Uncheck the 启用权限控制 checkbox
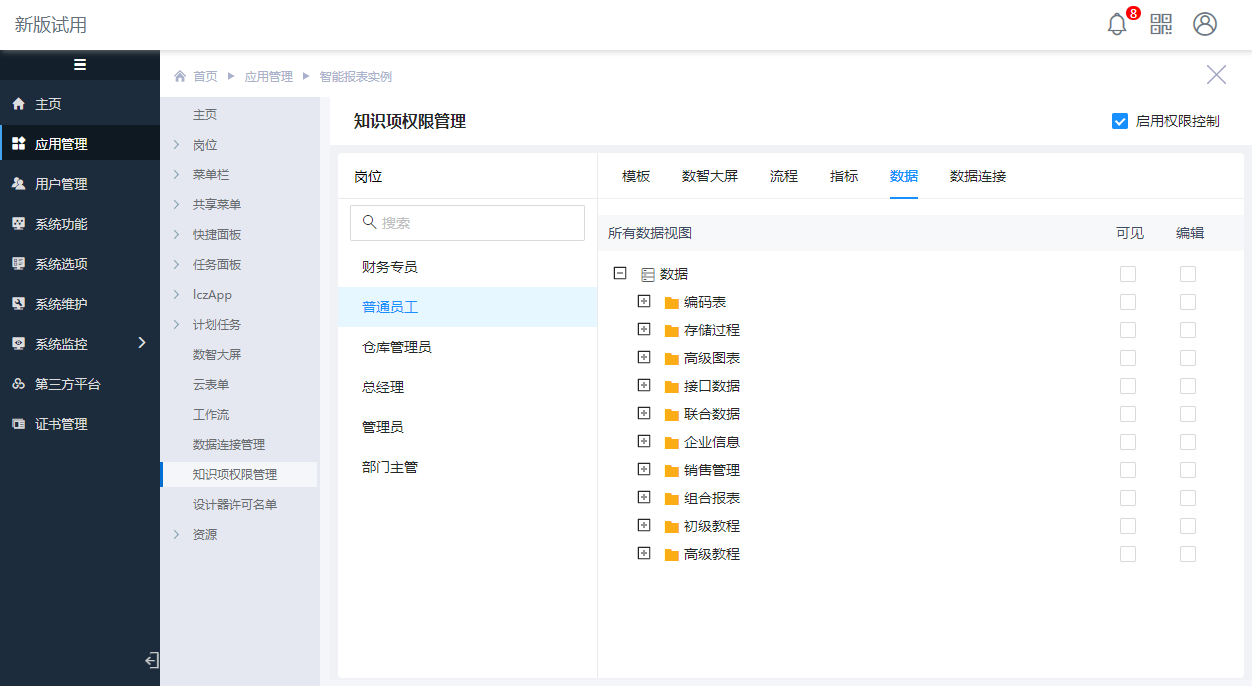The image size is (1252, 686). click(1120, 121)
